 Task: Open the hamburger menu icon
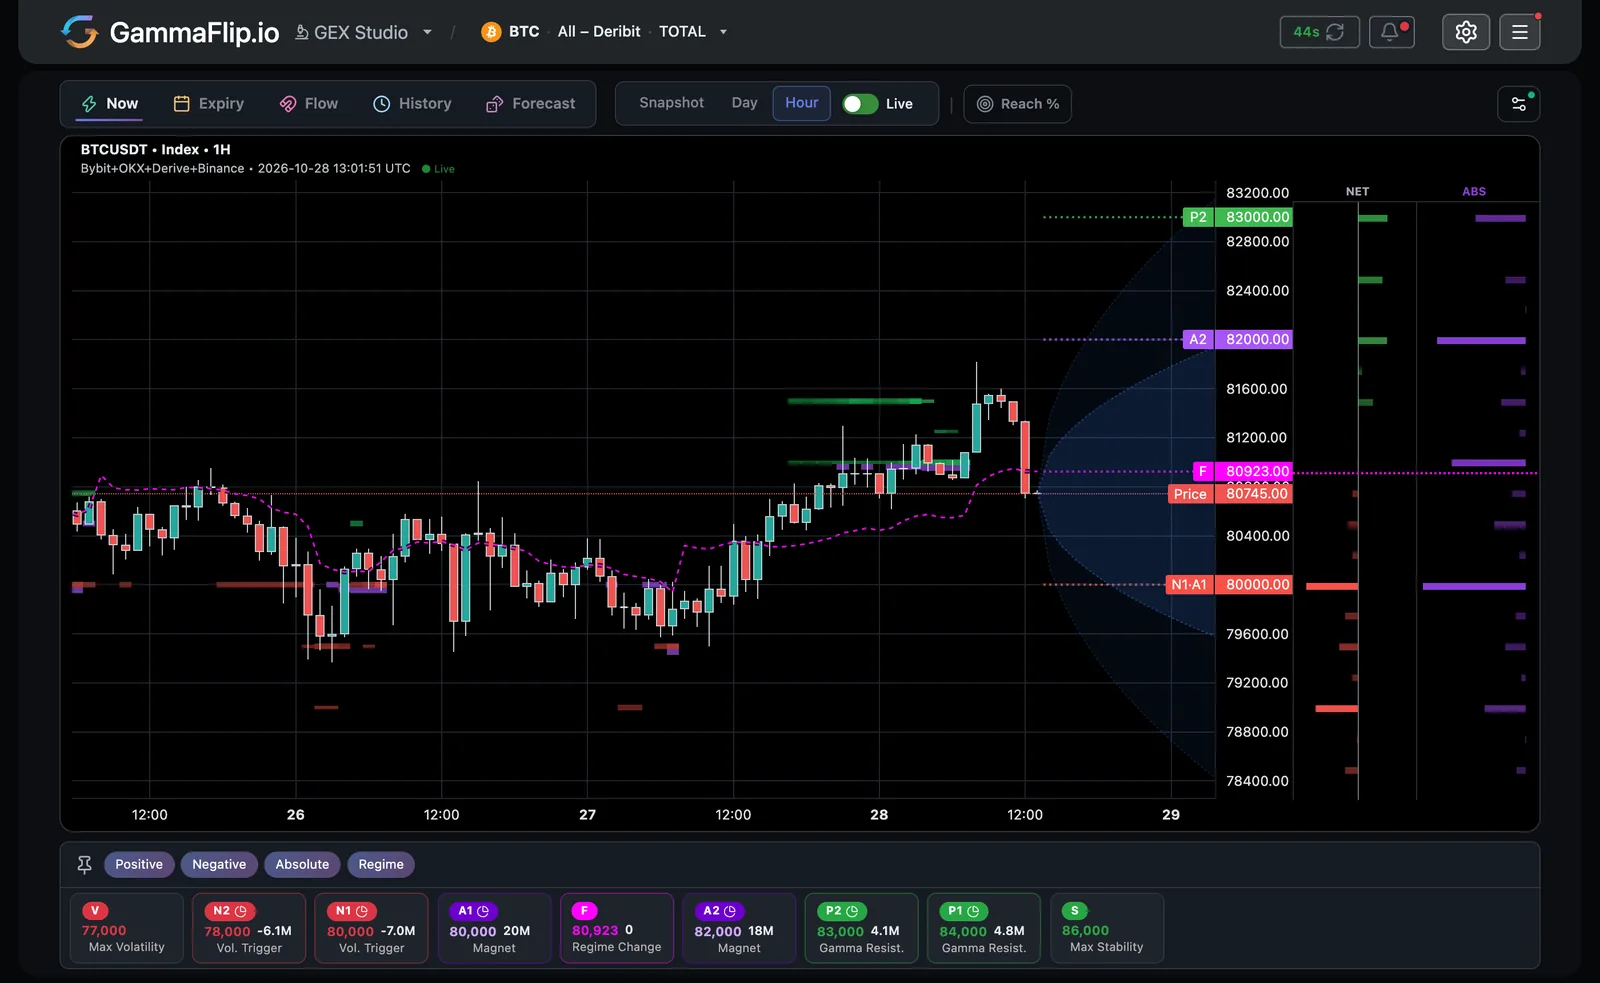coord(1520,32)
